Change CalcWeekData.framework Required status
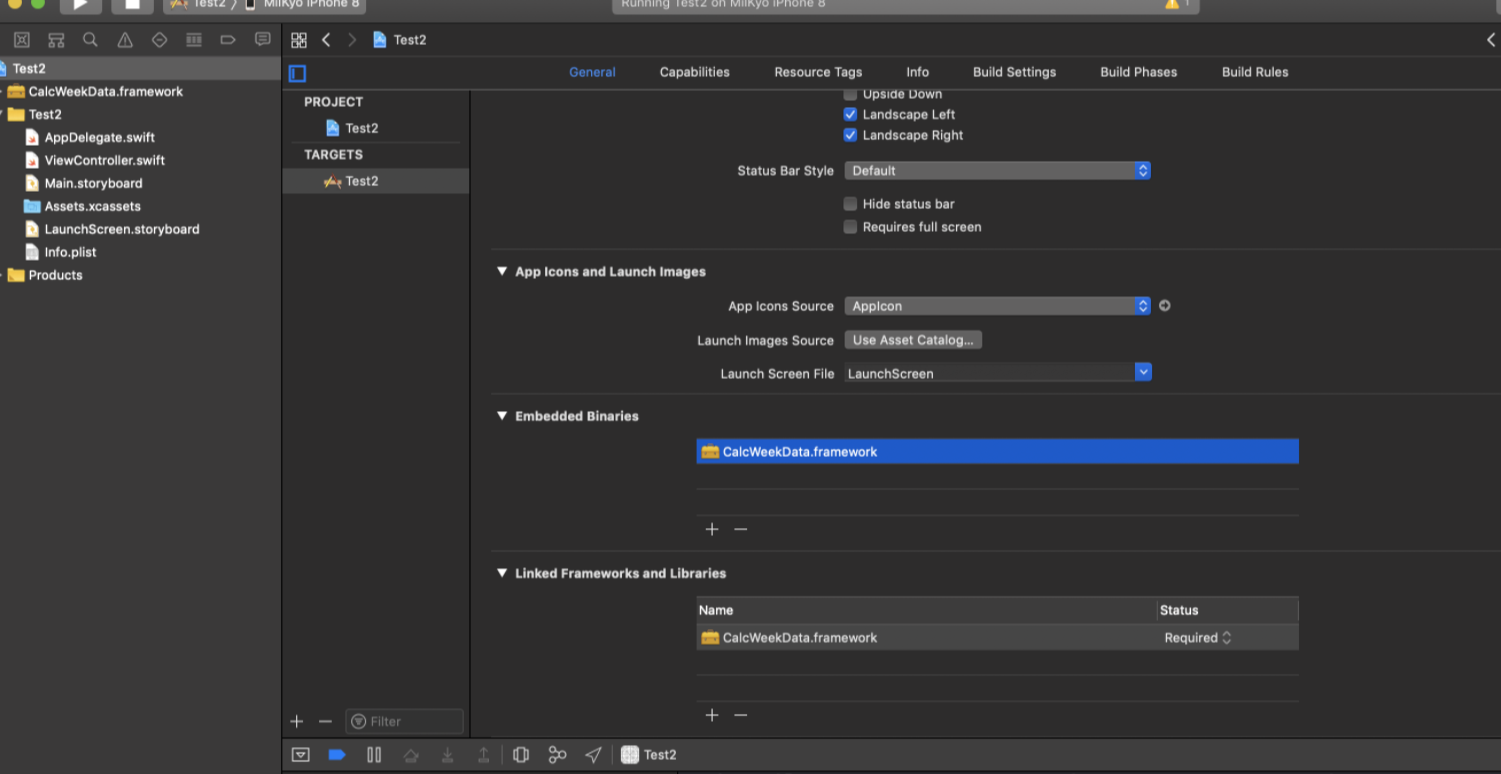Image resolution: width=1501 pixels, height=774 pixels. 1197,638
